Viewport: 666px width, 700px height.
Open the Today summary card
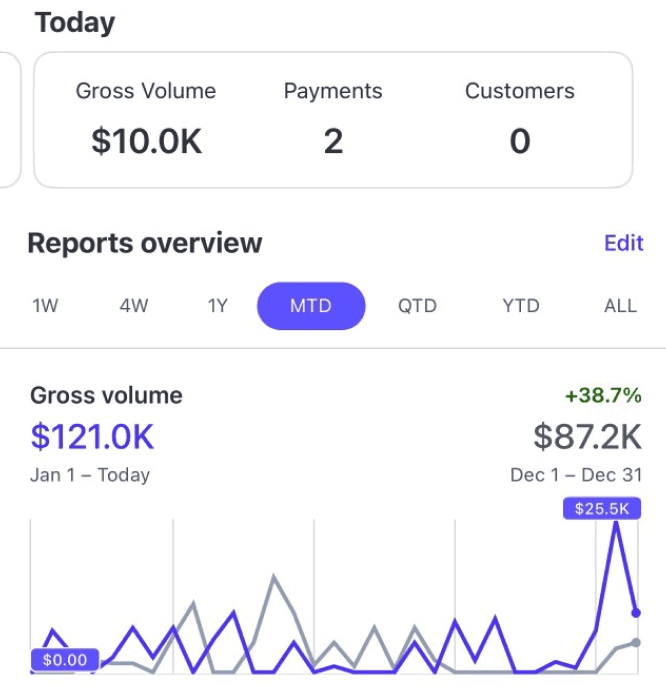(x=333, y=120)
